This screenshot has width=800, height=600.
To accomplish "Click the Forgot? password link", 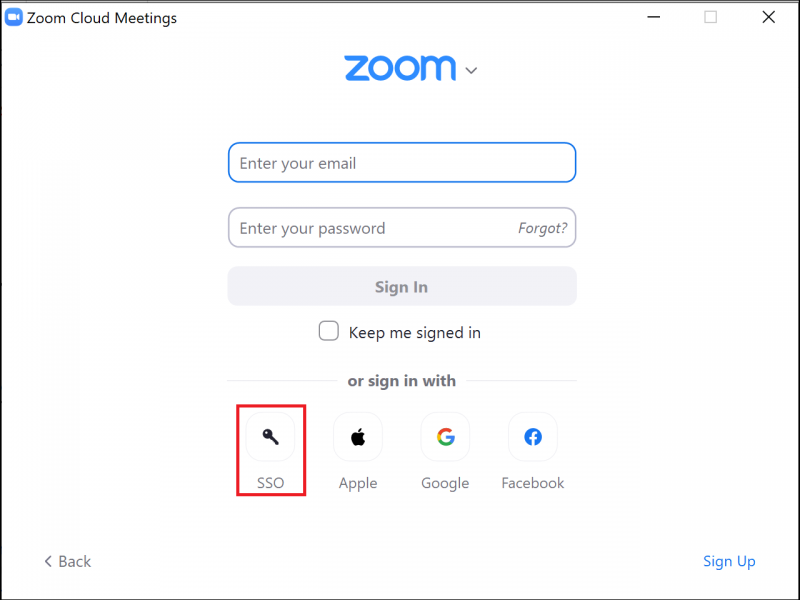I will [x=543, y=228].
